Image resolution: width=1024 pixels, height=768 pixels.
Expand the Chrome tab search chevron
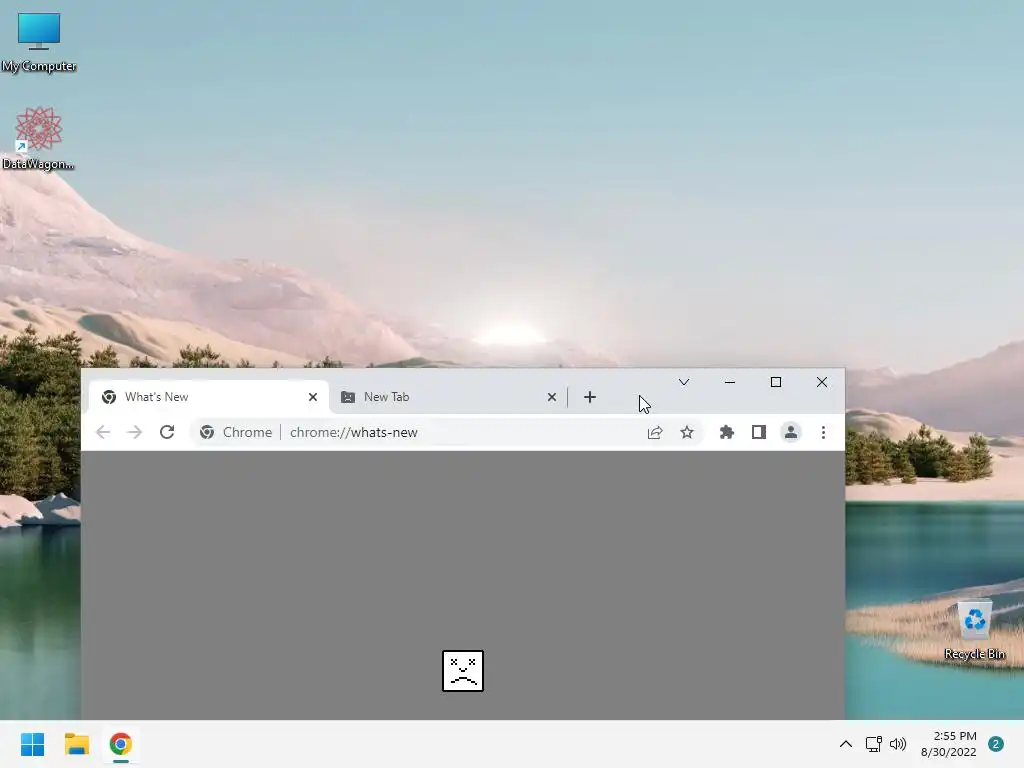click(684, 382)
